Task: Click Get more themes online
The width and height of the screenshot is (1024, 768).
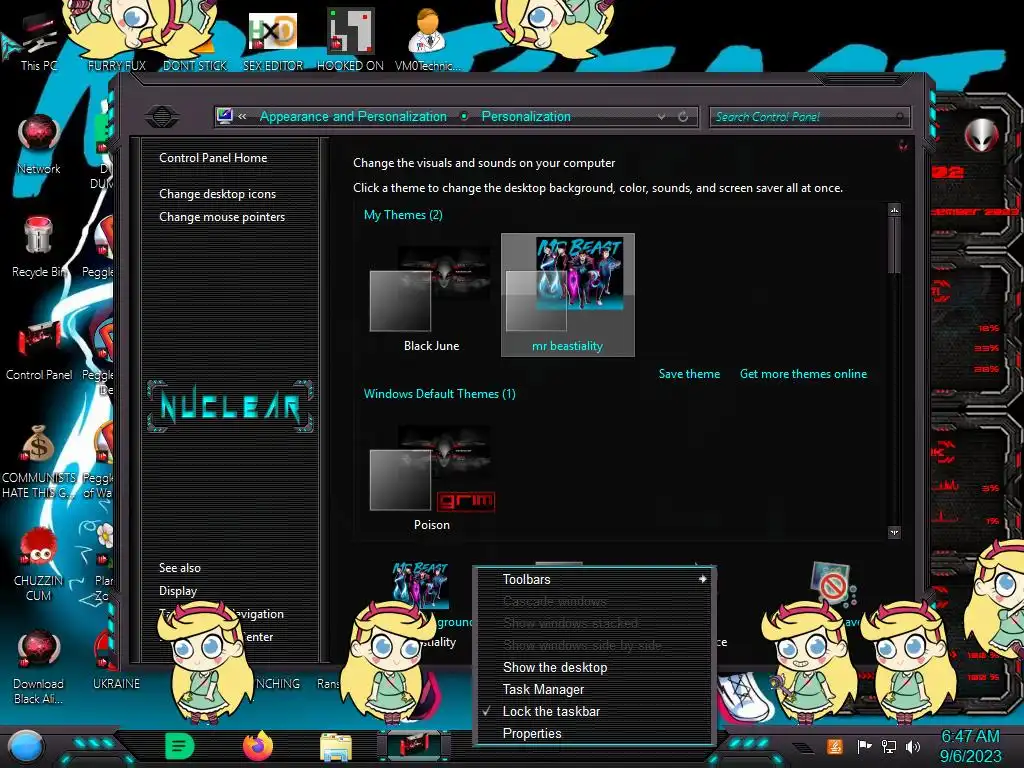Action: (803, 374)
